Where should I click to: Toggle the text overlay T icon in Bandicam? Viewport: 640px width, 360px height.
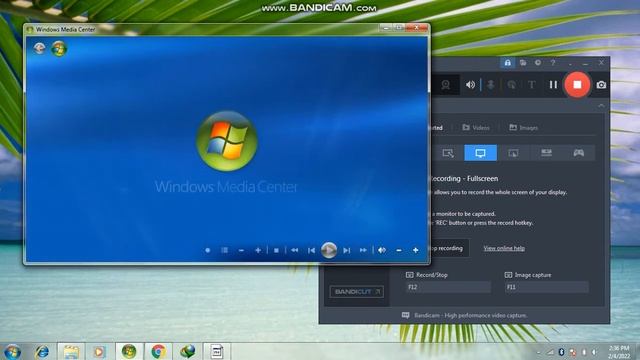click(531, 84)
